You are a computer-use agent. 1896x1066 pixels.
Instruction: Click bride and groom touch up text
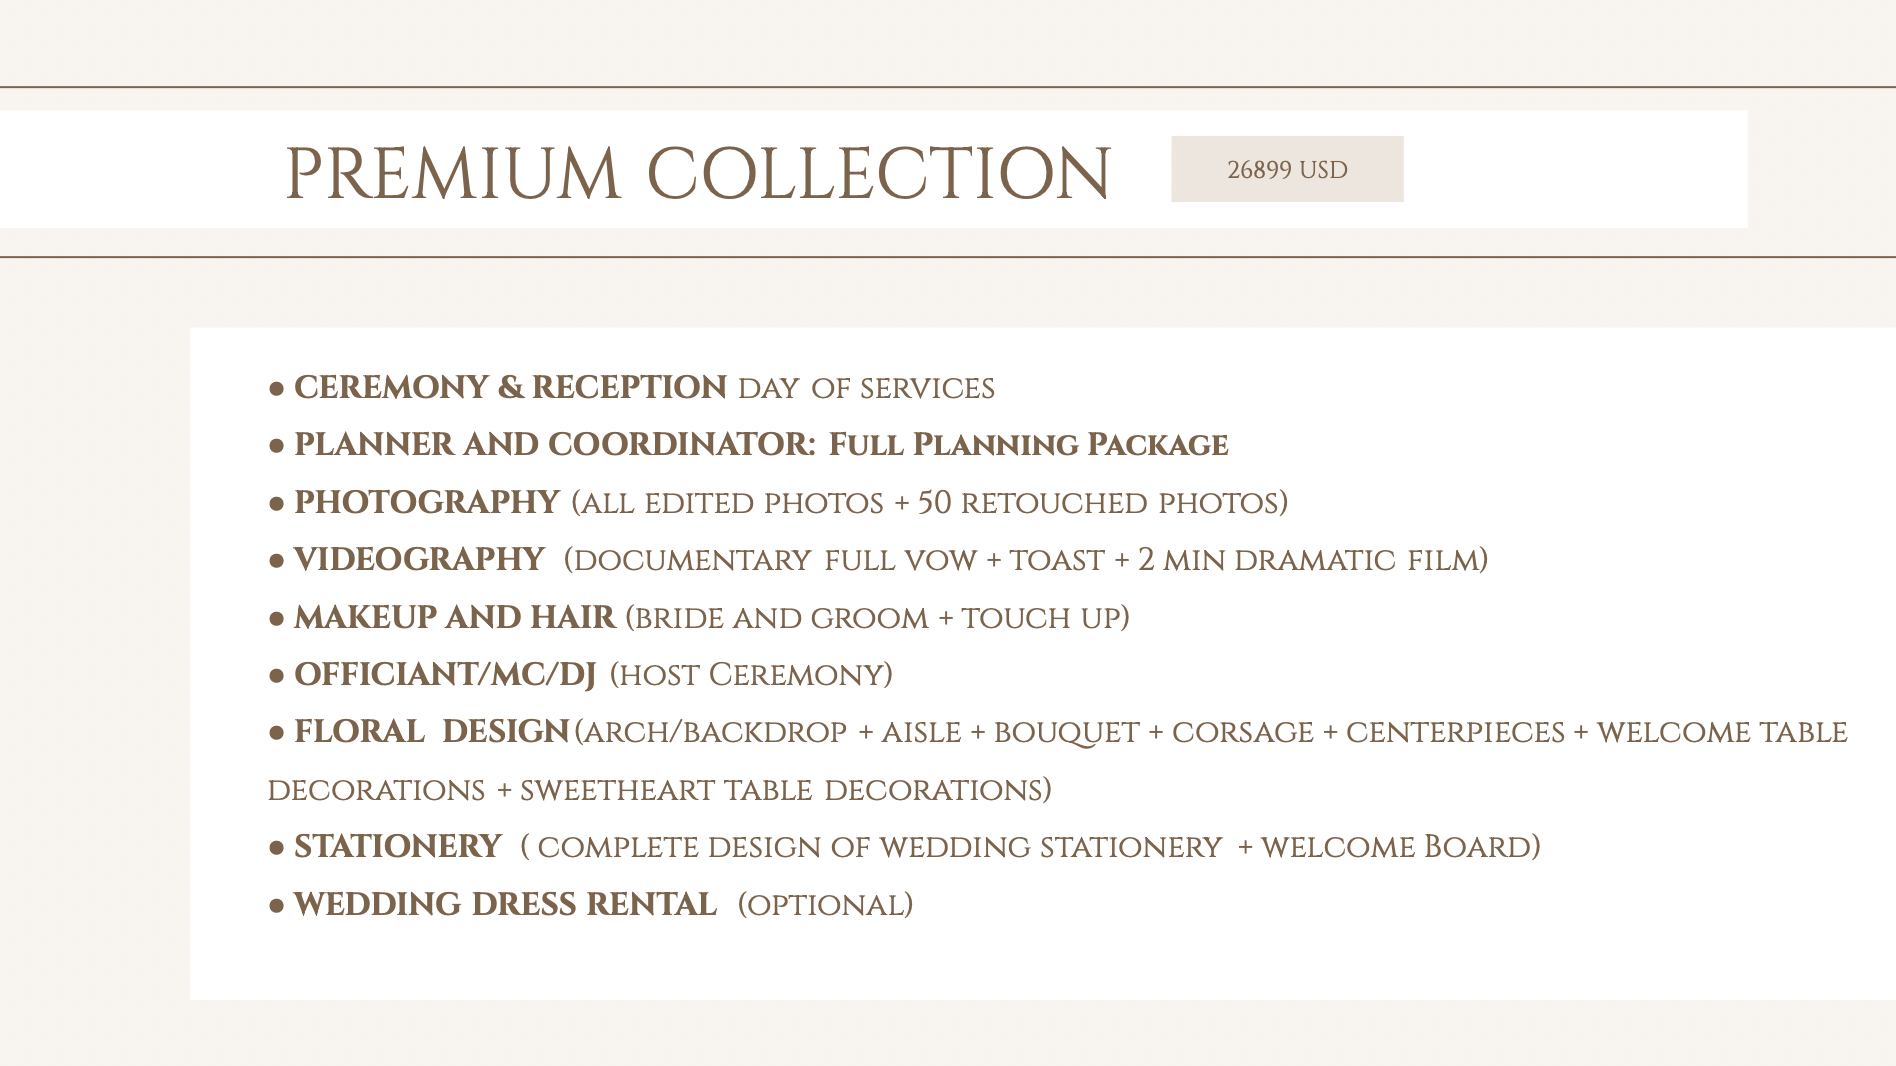coord(877,617)
